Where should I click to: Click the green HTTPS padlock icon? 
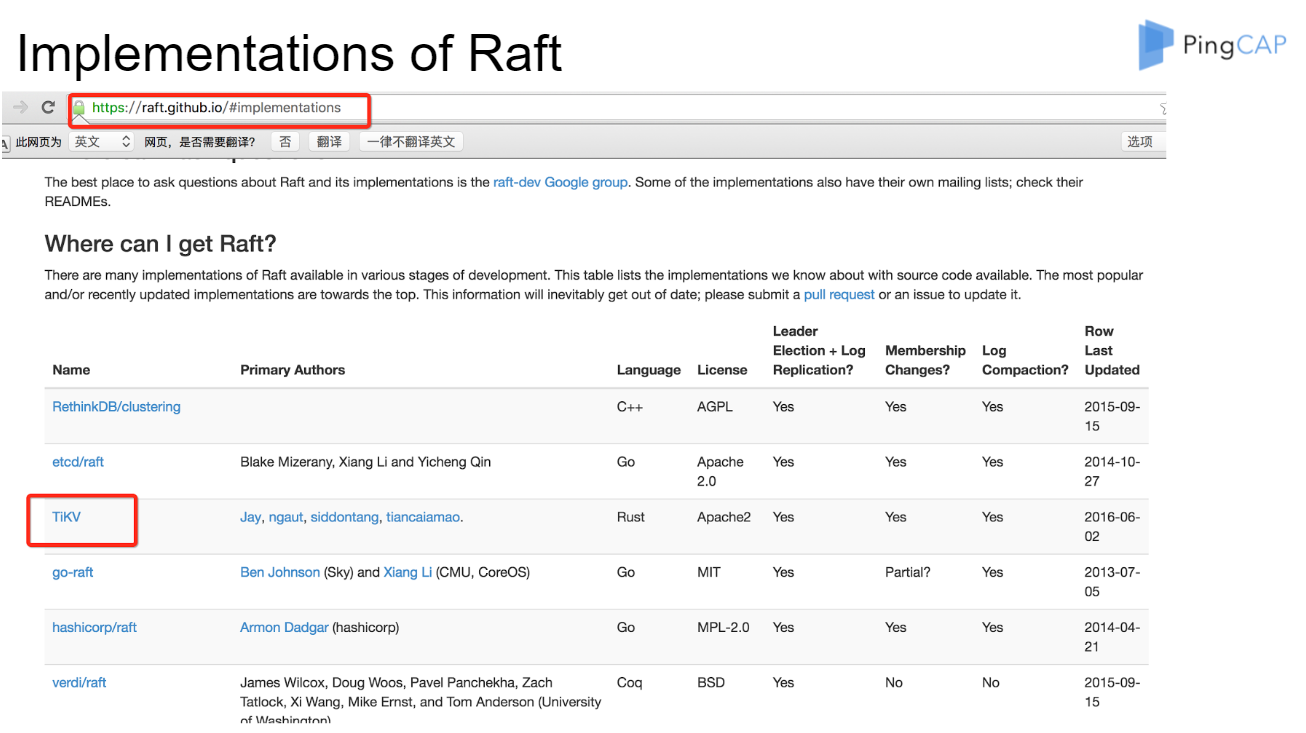[78, 108]
